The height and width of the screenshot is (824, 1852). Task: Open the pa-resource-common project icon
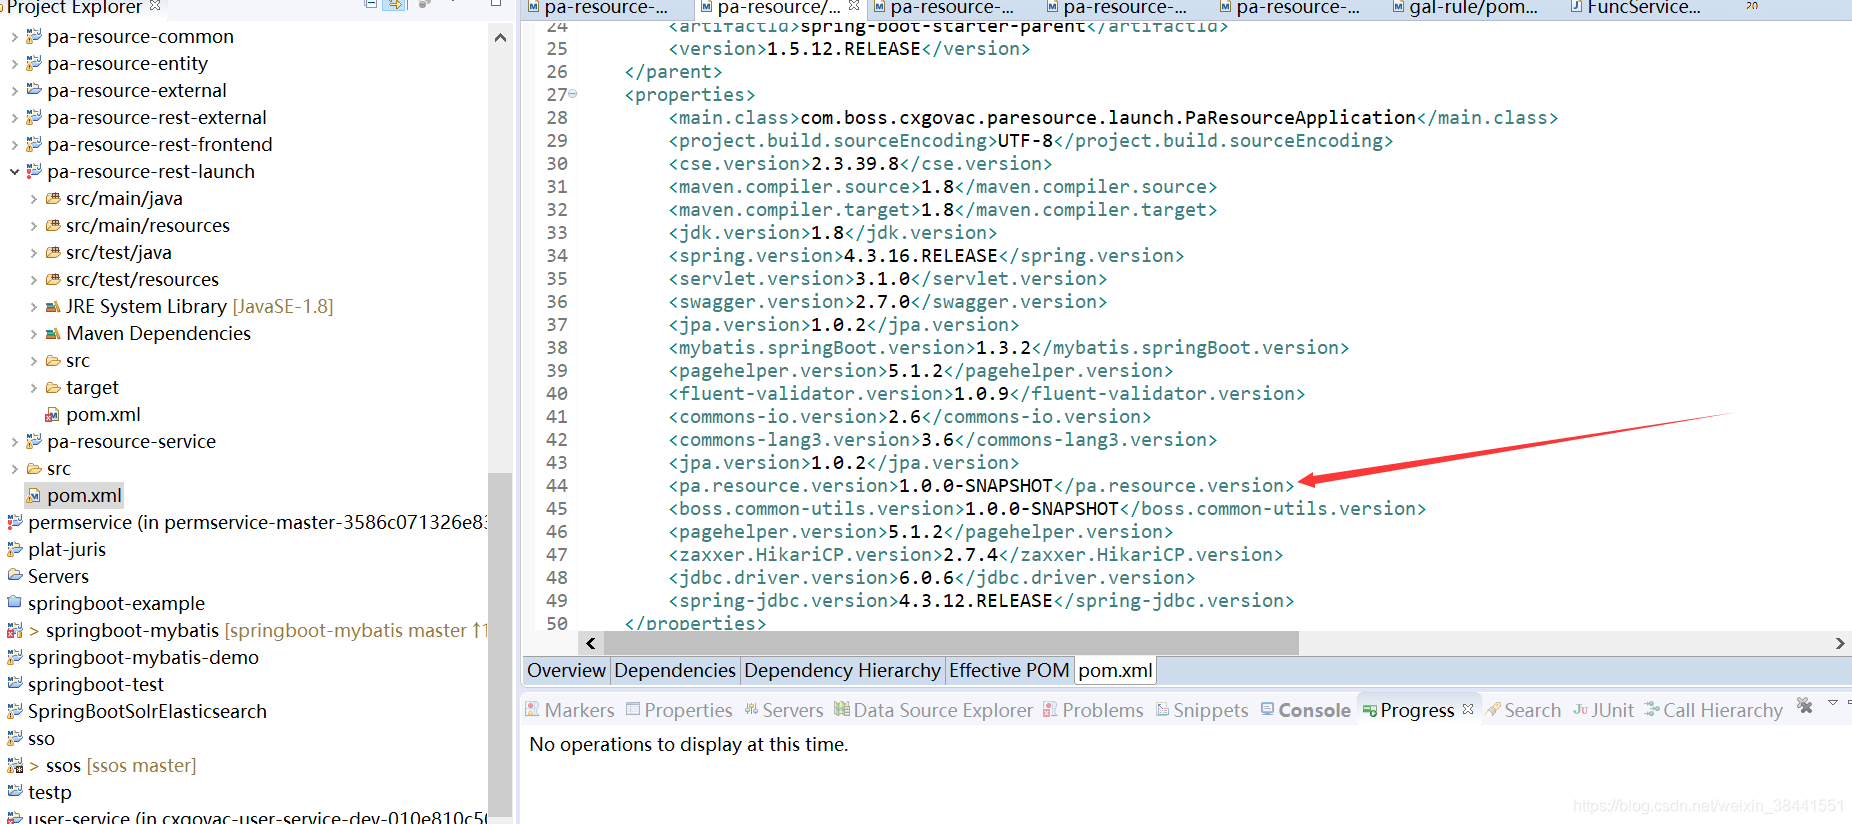pyautogui.click(x=34, y=36)
